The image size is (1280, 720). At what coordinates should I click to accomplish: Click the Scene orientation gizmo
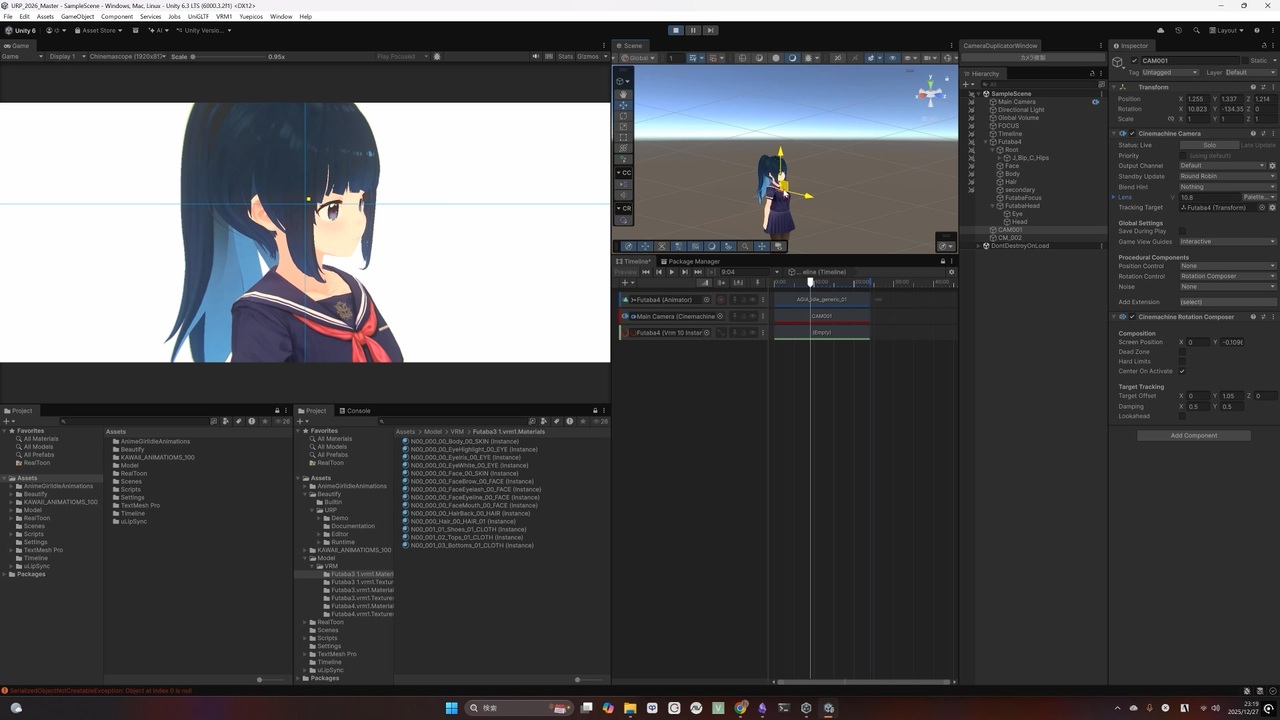[931, 93]
